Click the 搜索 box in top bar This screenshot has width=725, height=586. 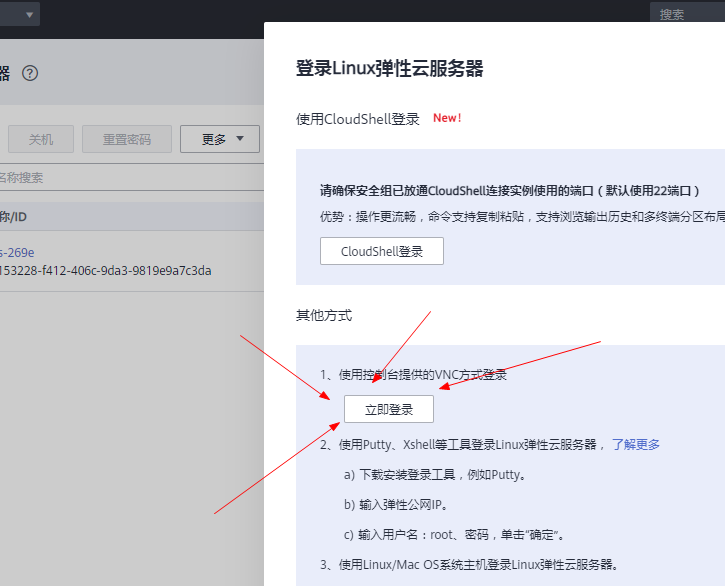click(688, 13)
